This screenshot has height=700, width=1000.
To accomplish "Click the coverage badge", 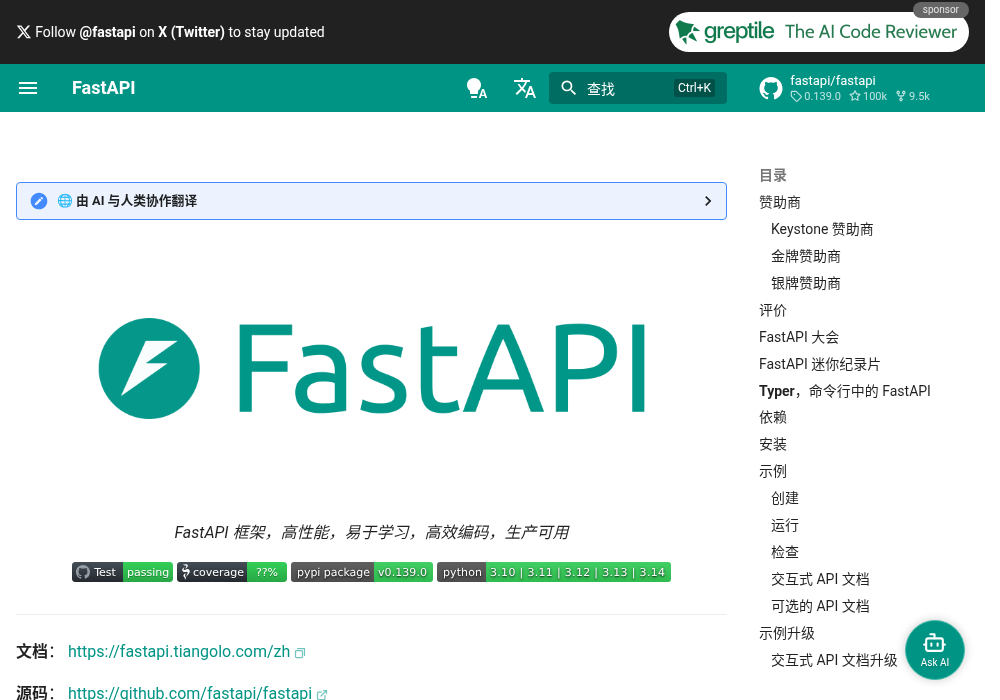I will coord(232,572).
